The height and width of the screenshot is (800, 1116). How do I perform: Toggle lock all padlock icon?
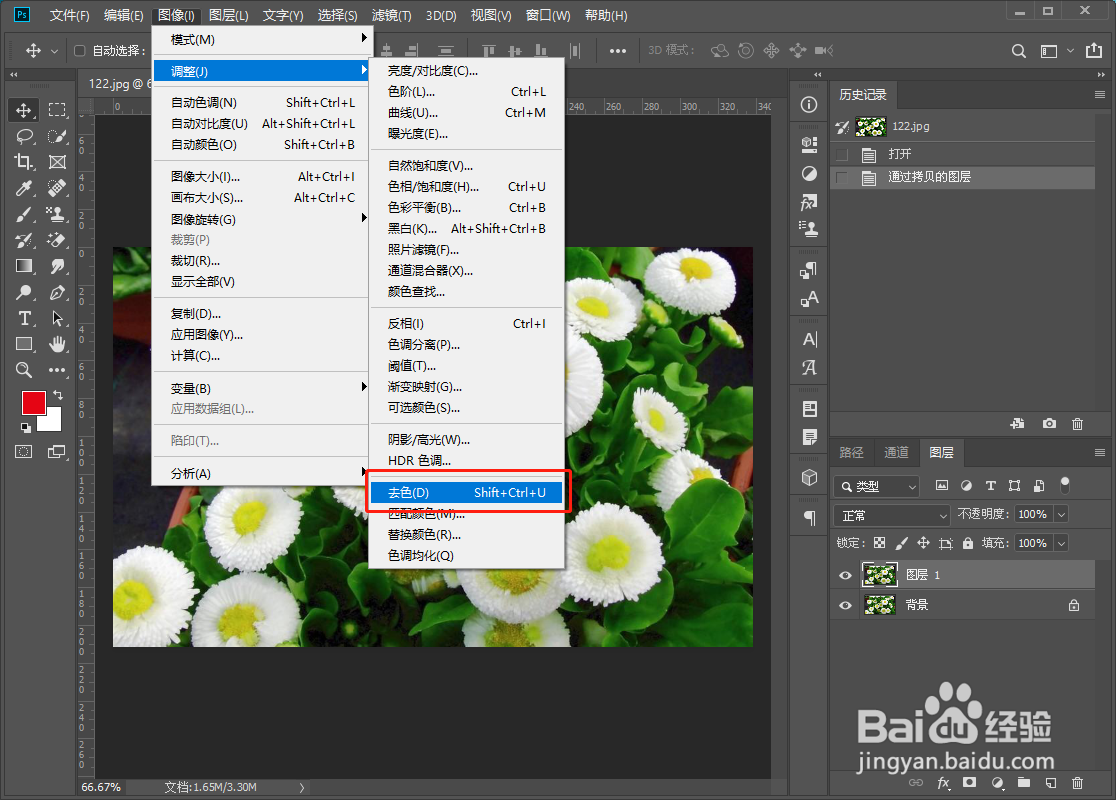968,543
